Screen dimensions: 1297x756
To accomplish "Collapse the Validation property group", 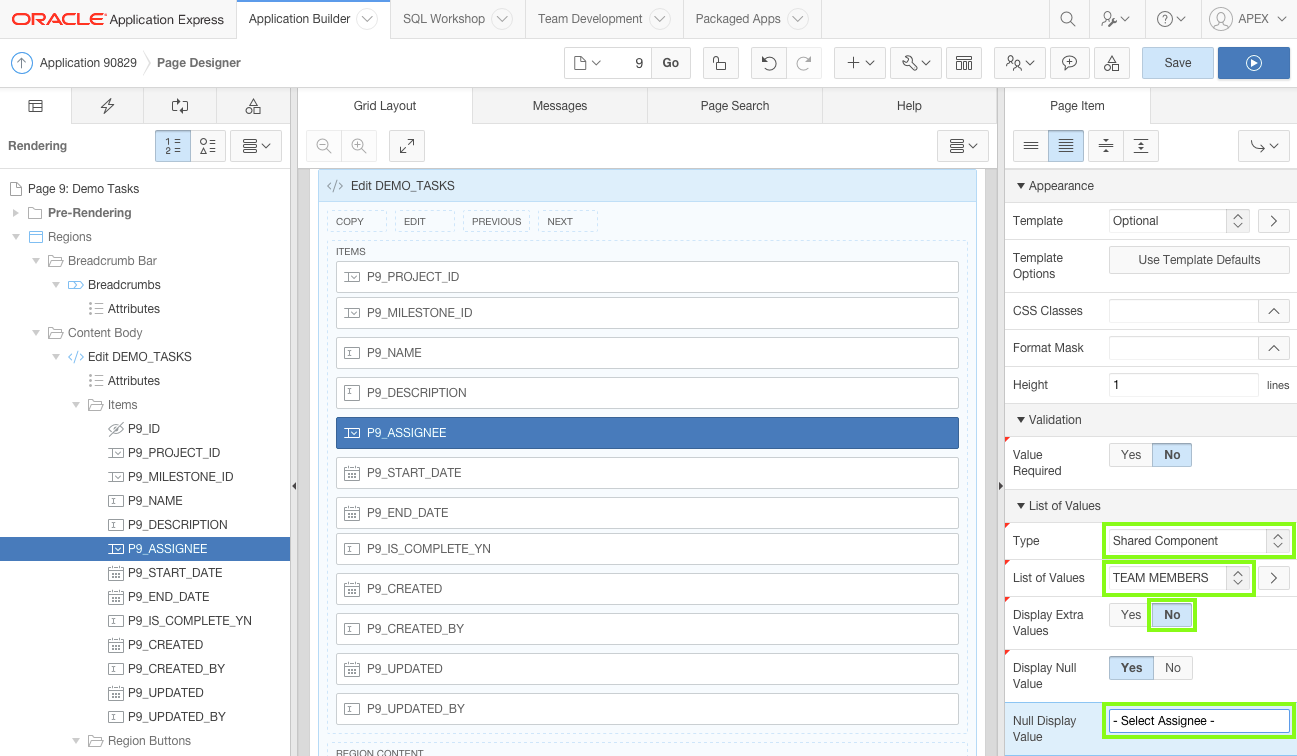I will [1021, 420].
